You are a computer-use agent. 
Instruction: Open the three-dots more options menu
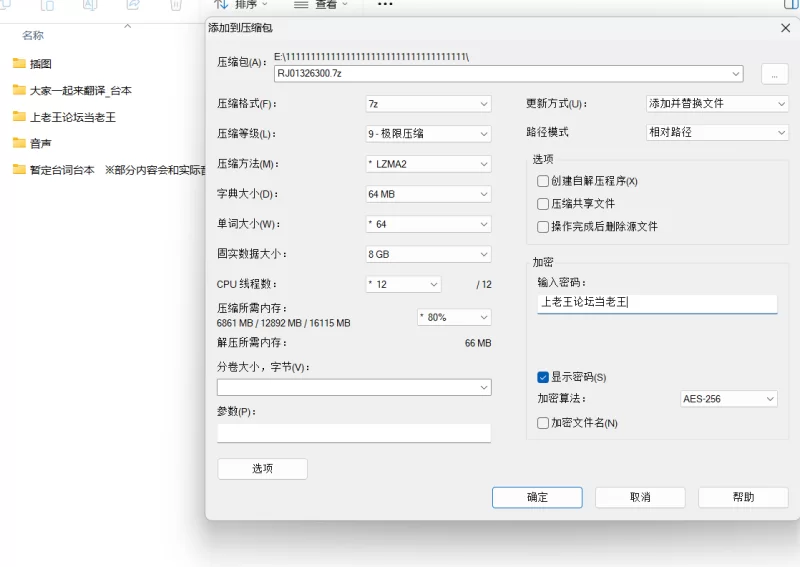pos(385,5)
